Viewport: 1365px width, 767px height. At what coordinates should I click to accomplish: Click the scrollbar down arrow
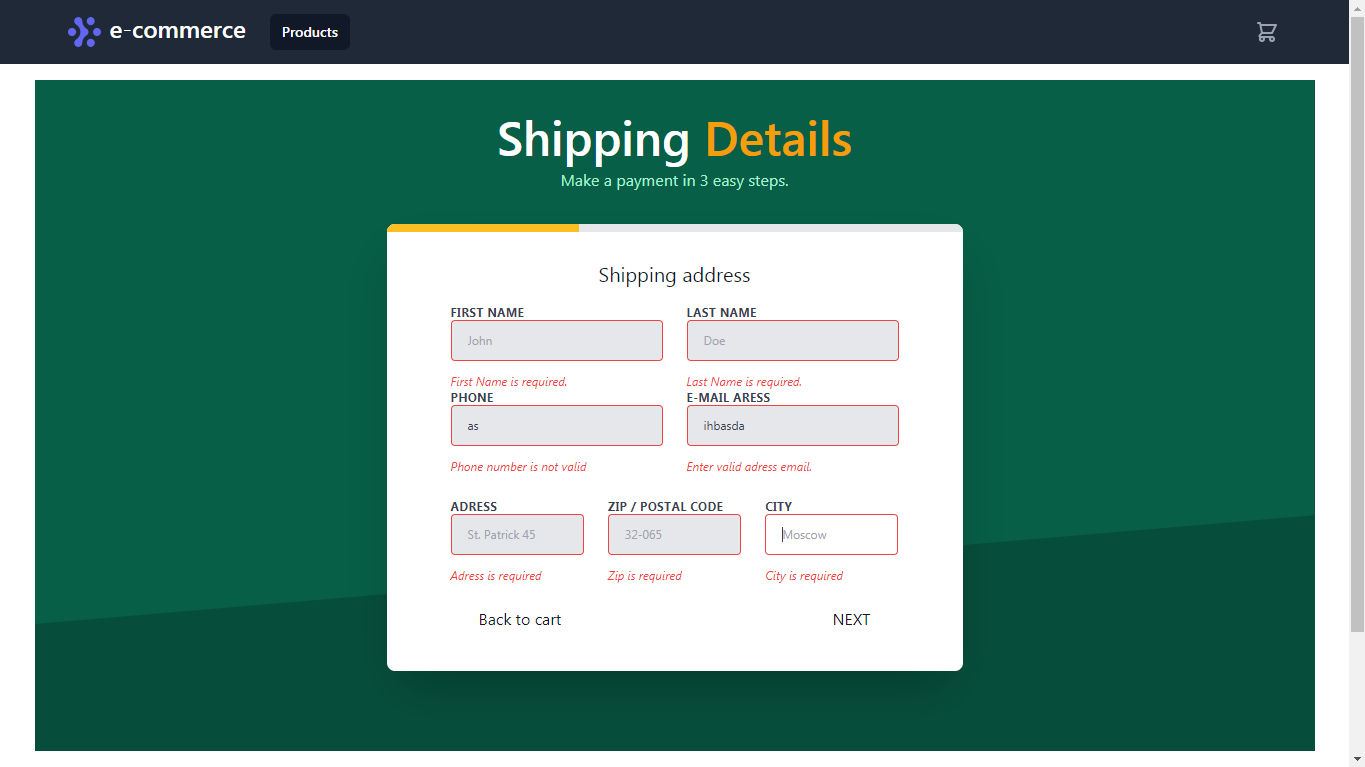tap(1358, 760)
